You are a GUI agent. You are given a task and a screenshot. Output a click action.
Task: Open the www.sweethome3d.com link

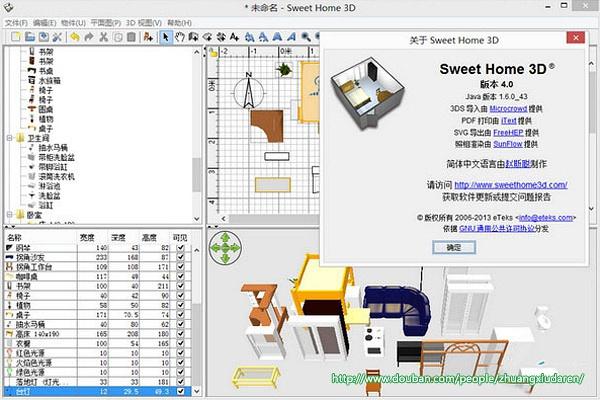coord(510,185)
